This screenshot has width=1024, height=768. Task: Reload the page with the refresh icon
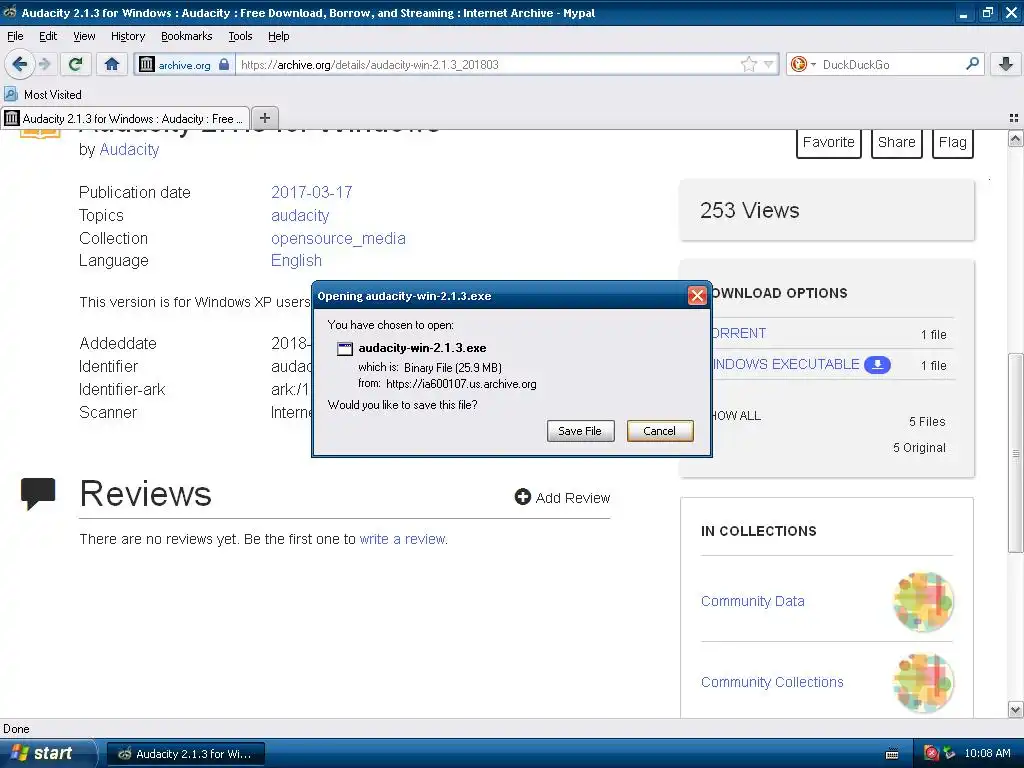pyautogui.click(x=76, y=64)
